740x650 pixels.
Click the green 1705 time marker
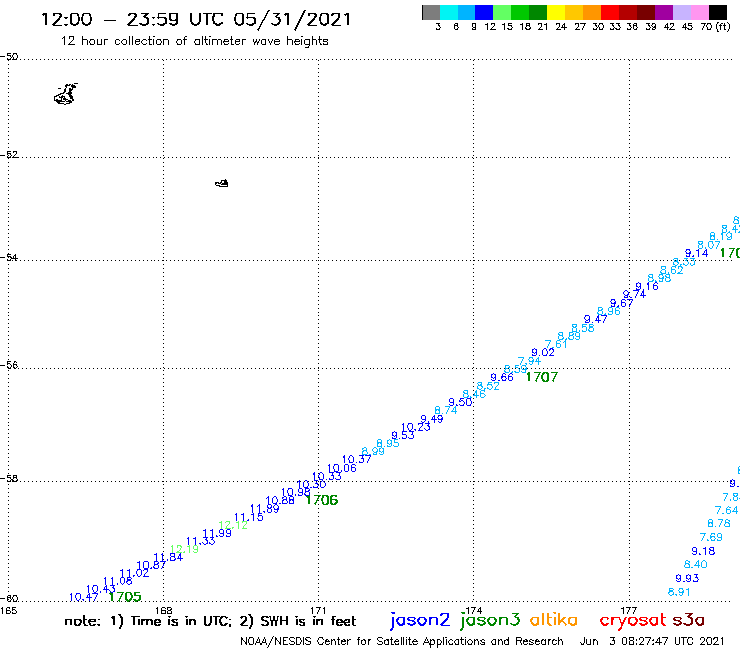tap(125, 597)
